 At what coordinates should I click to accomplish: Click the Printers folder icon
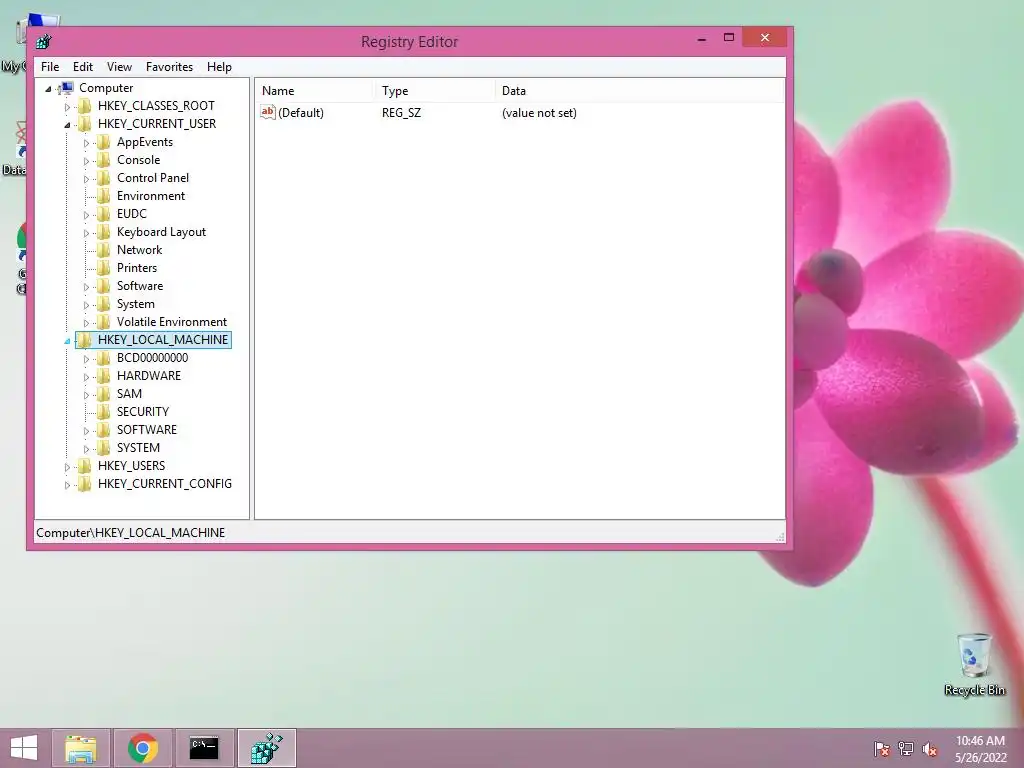(x=103, y=268)
